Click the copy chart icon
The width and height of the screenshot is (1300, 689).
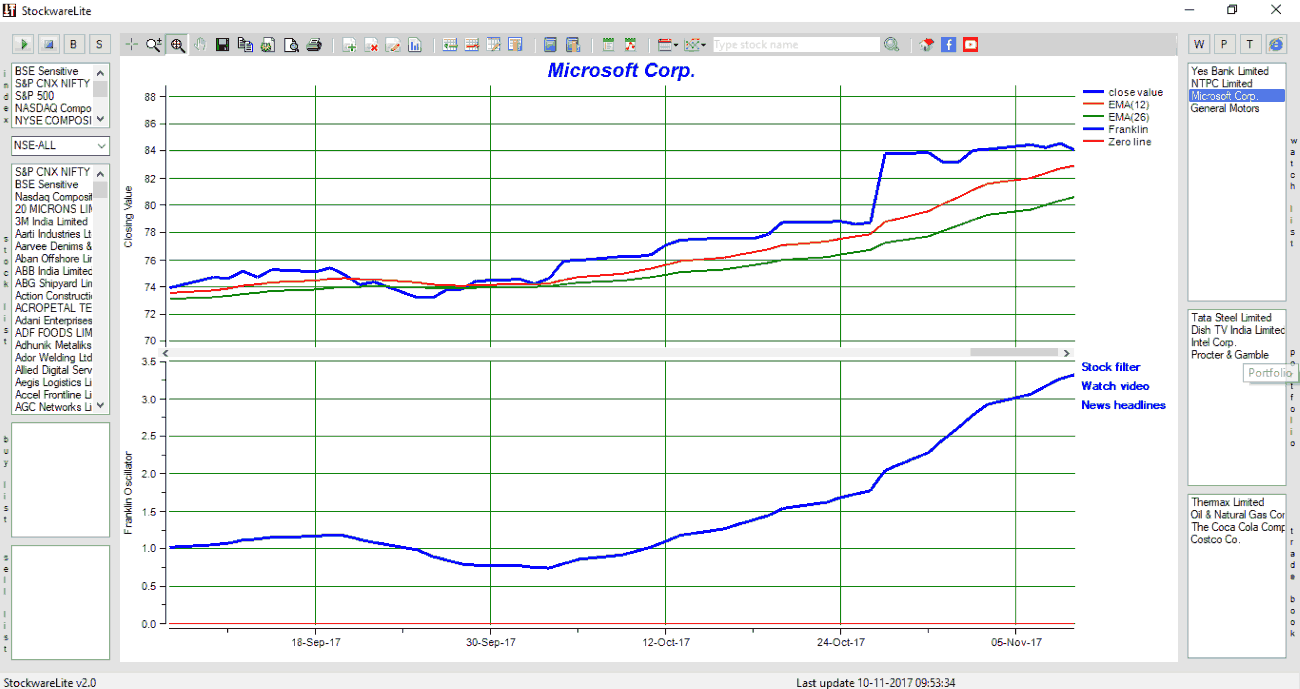click(245, 44)
